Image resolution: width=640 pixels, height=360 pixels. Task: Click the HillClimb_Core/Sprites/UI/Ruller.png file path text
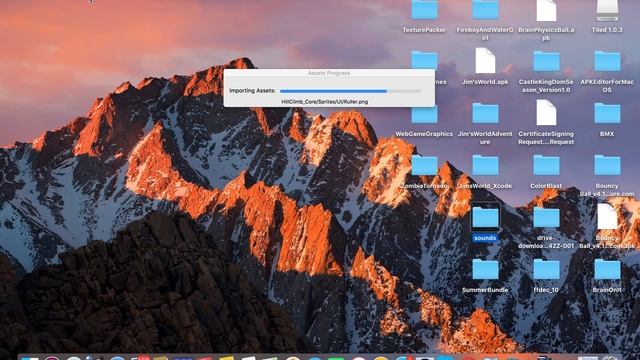pos(325,102)
